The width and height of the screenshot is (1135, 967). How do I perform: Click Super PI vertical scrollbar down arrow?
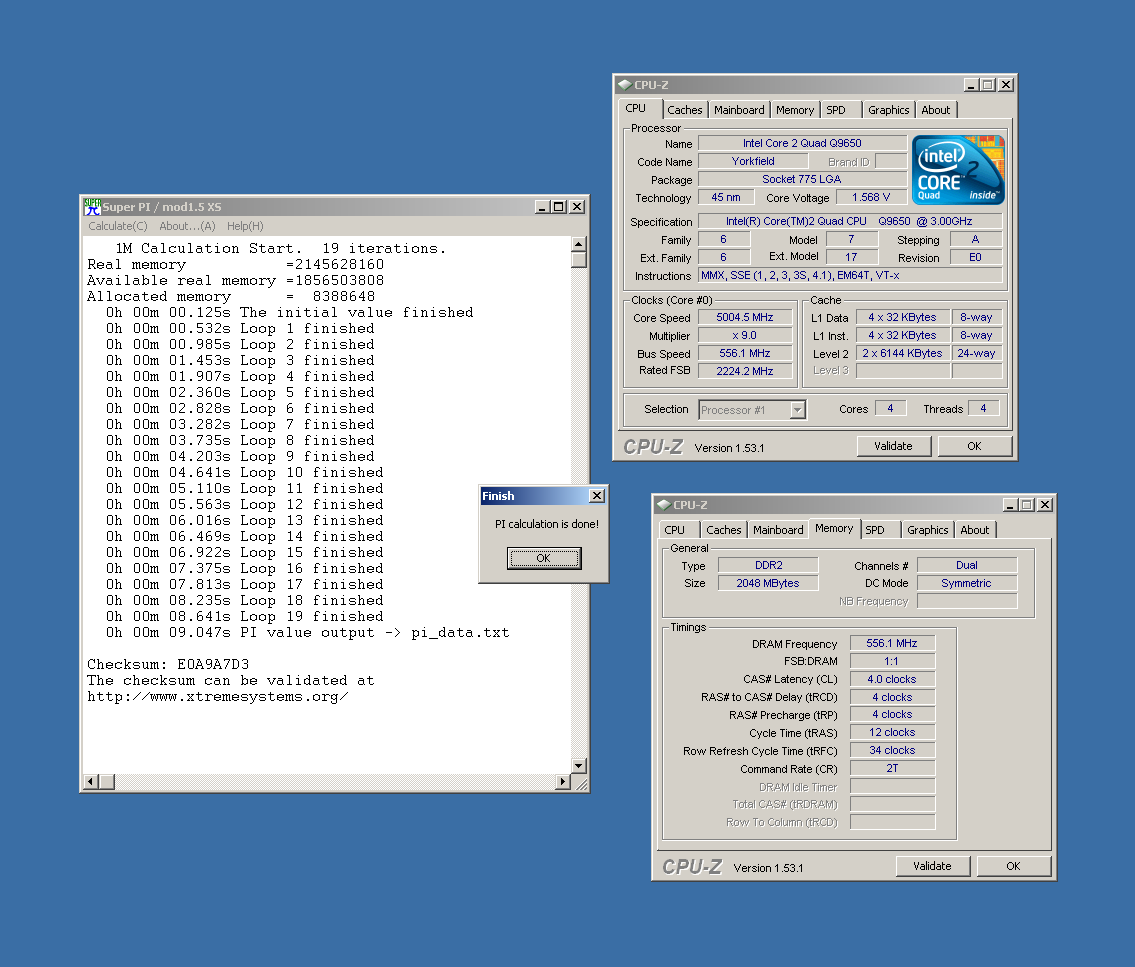click(578, 766)
